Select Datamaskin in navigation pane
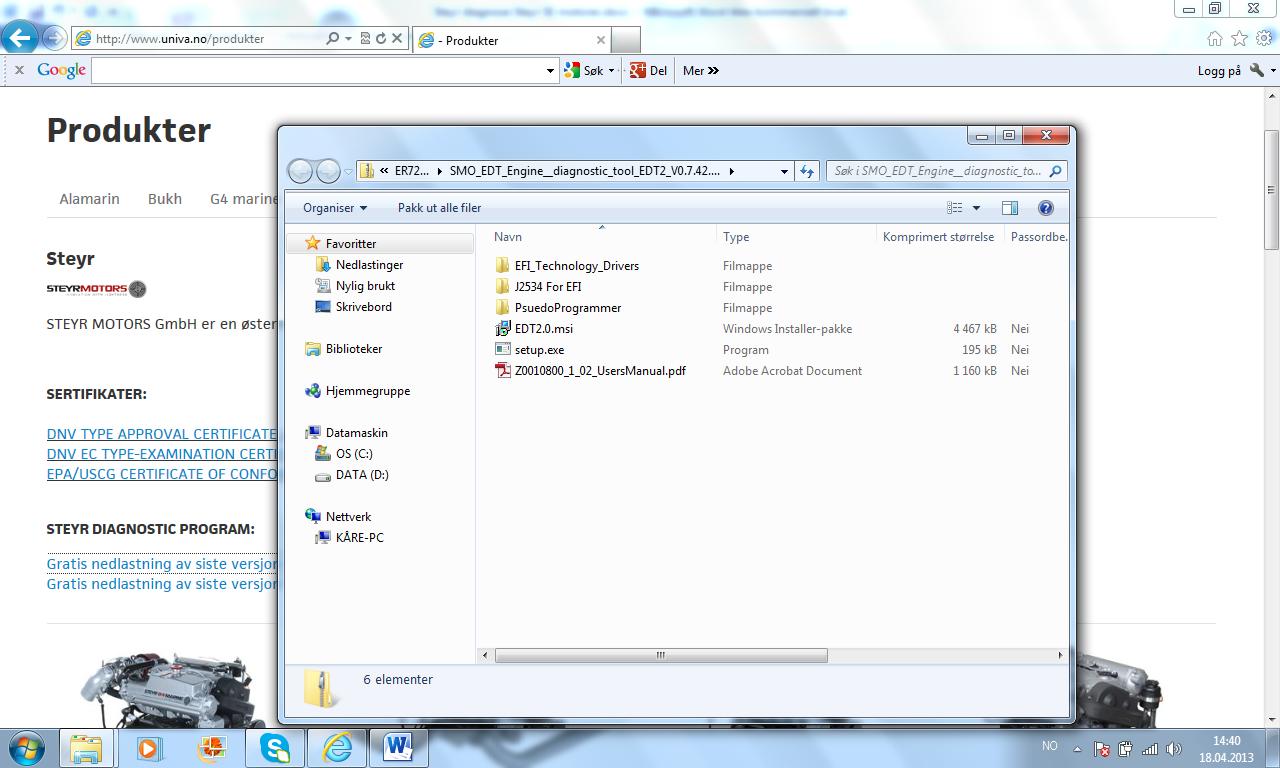The image size is (1280, 768). [x=356, y=433]
